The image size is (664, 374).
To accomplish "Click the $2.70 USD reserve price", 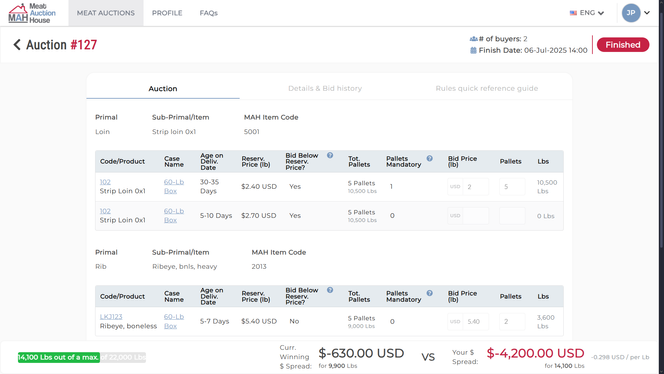I will click(x=259, y=216).
